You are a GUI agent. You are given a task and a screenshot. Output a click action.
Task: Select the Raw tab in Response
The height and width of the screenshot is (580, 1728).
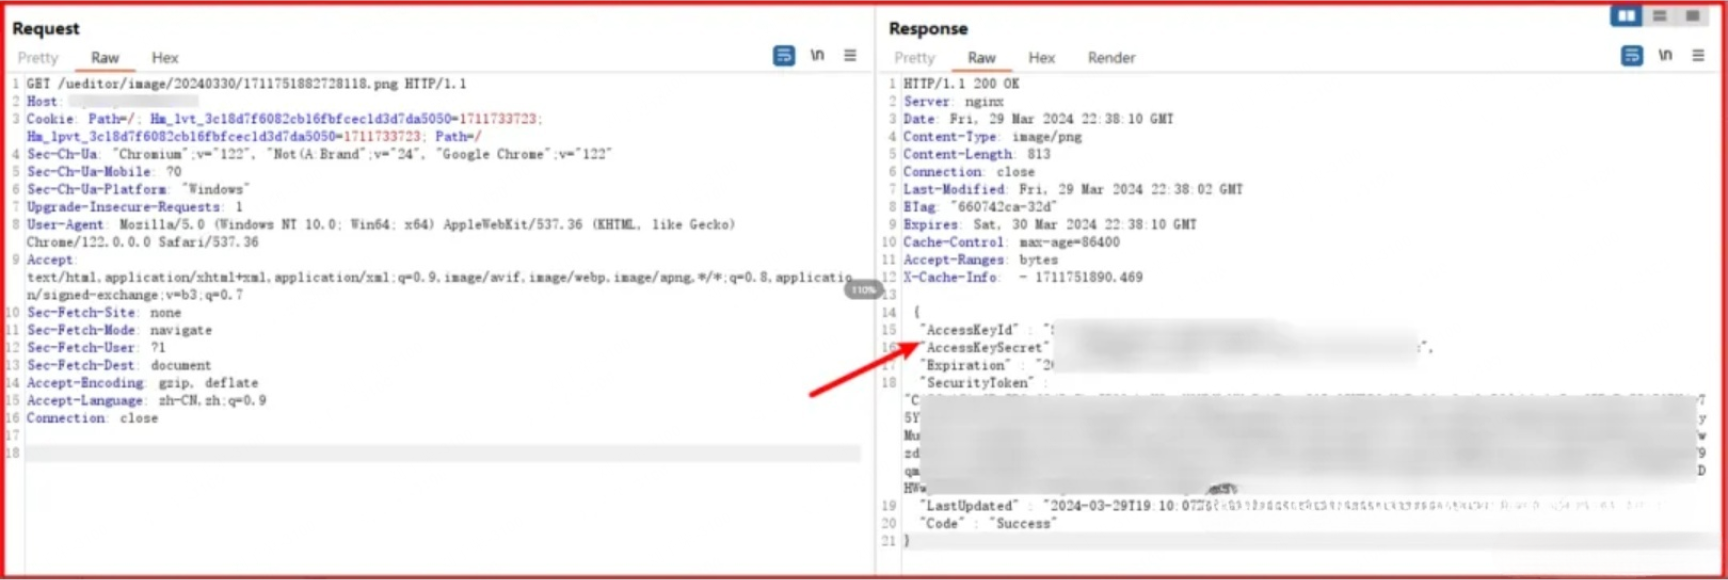click(981, 58)
